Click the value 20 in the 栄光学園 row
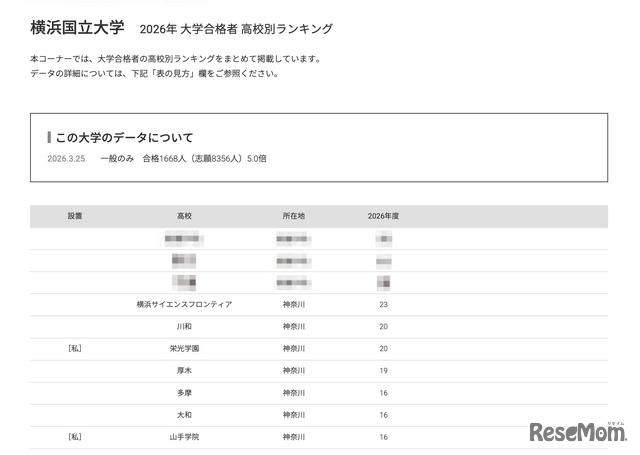 [383, 348]
